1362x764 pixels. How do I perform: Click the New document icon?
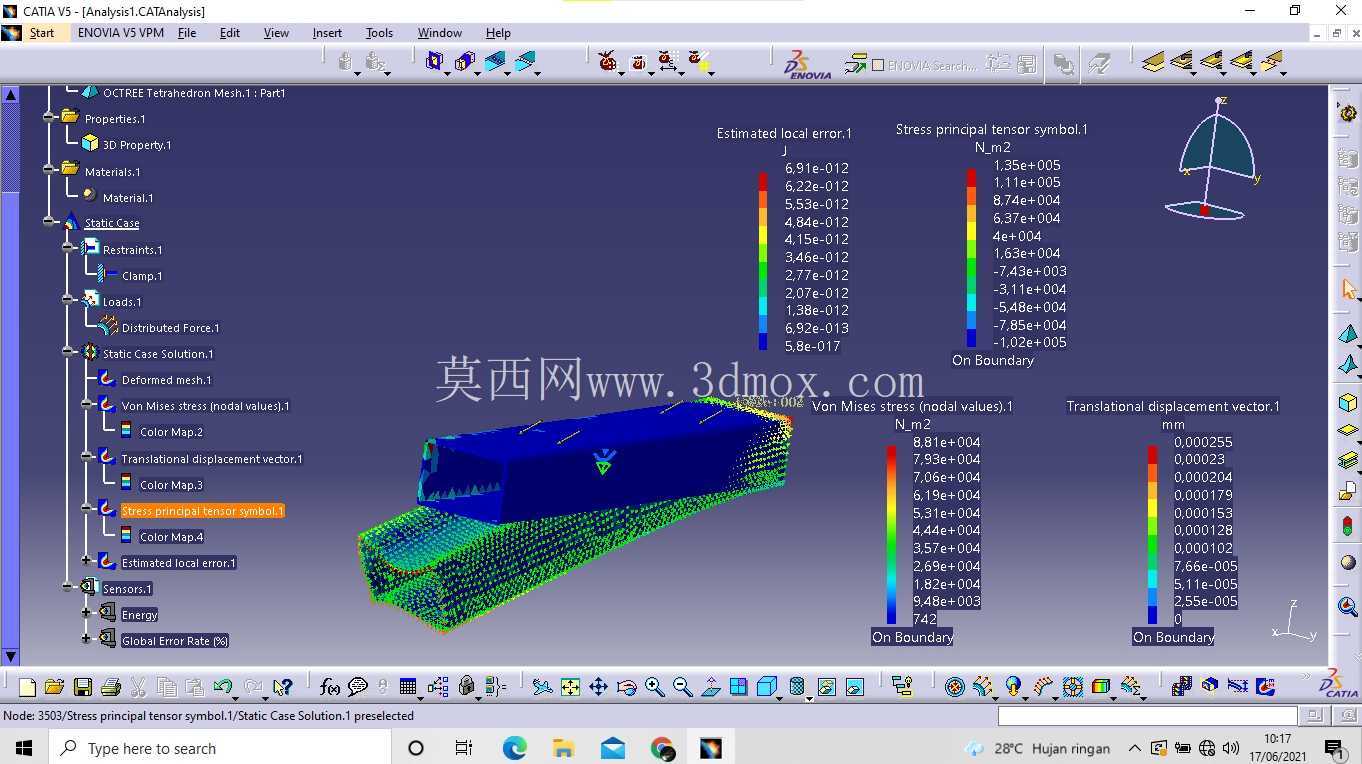pyautogui.click(x=27, y=687)
